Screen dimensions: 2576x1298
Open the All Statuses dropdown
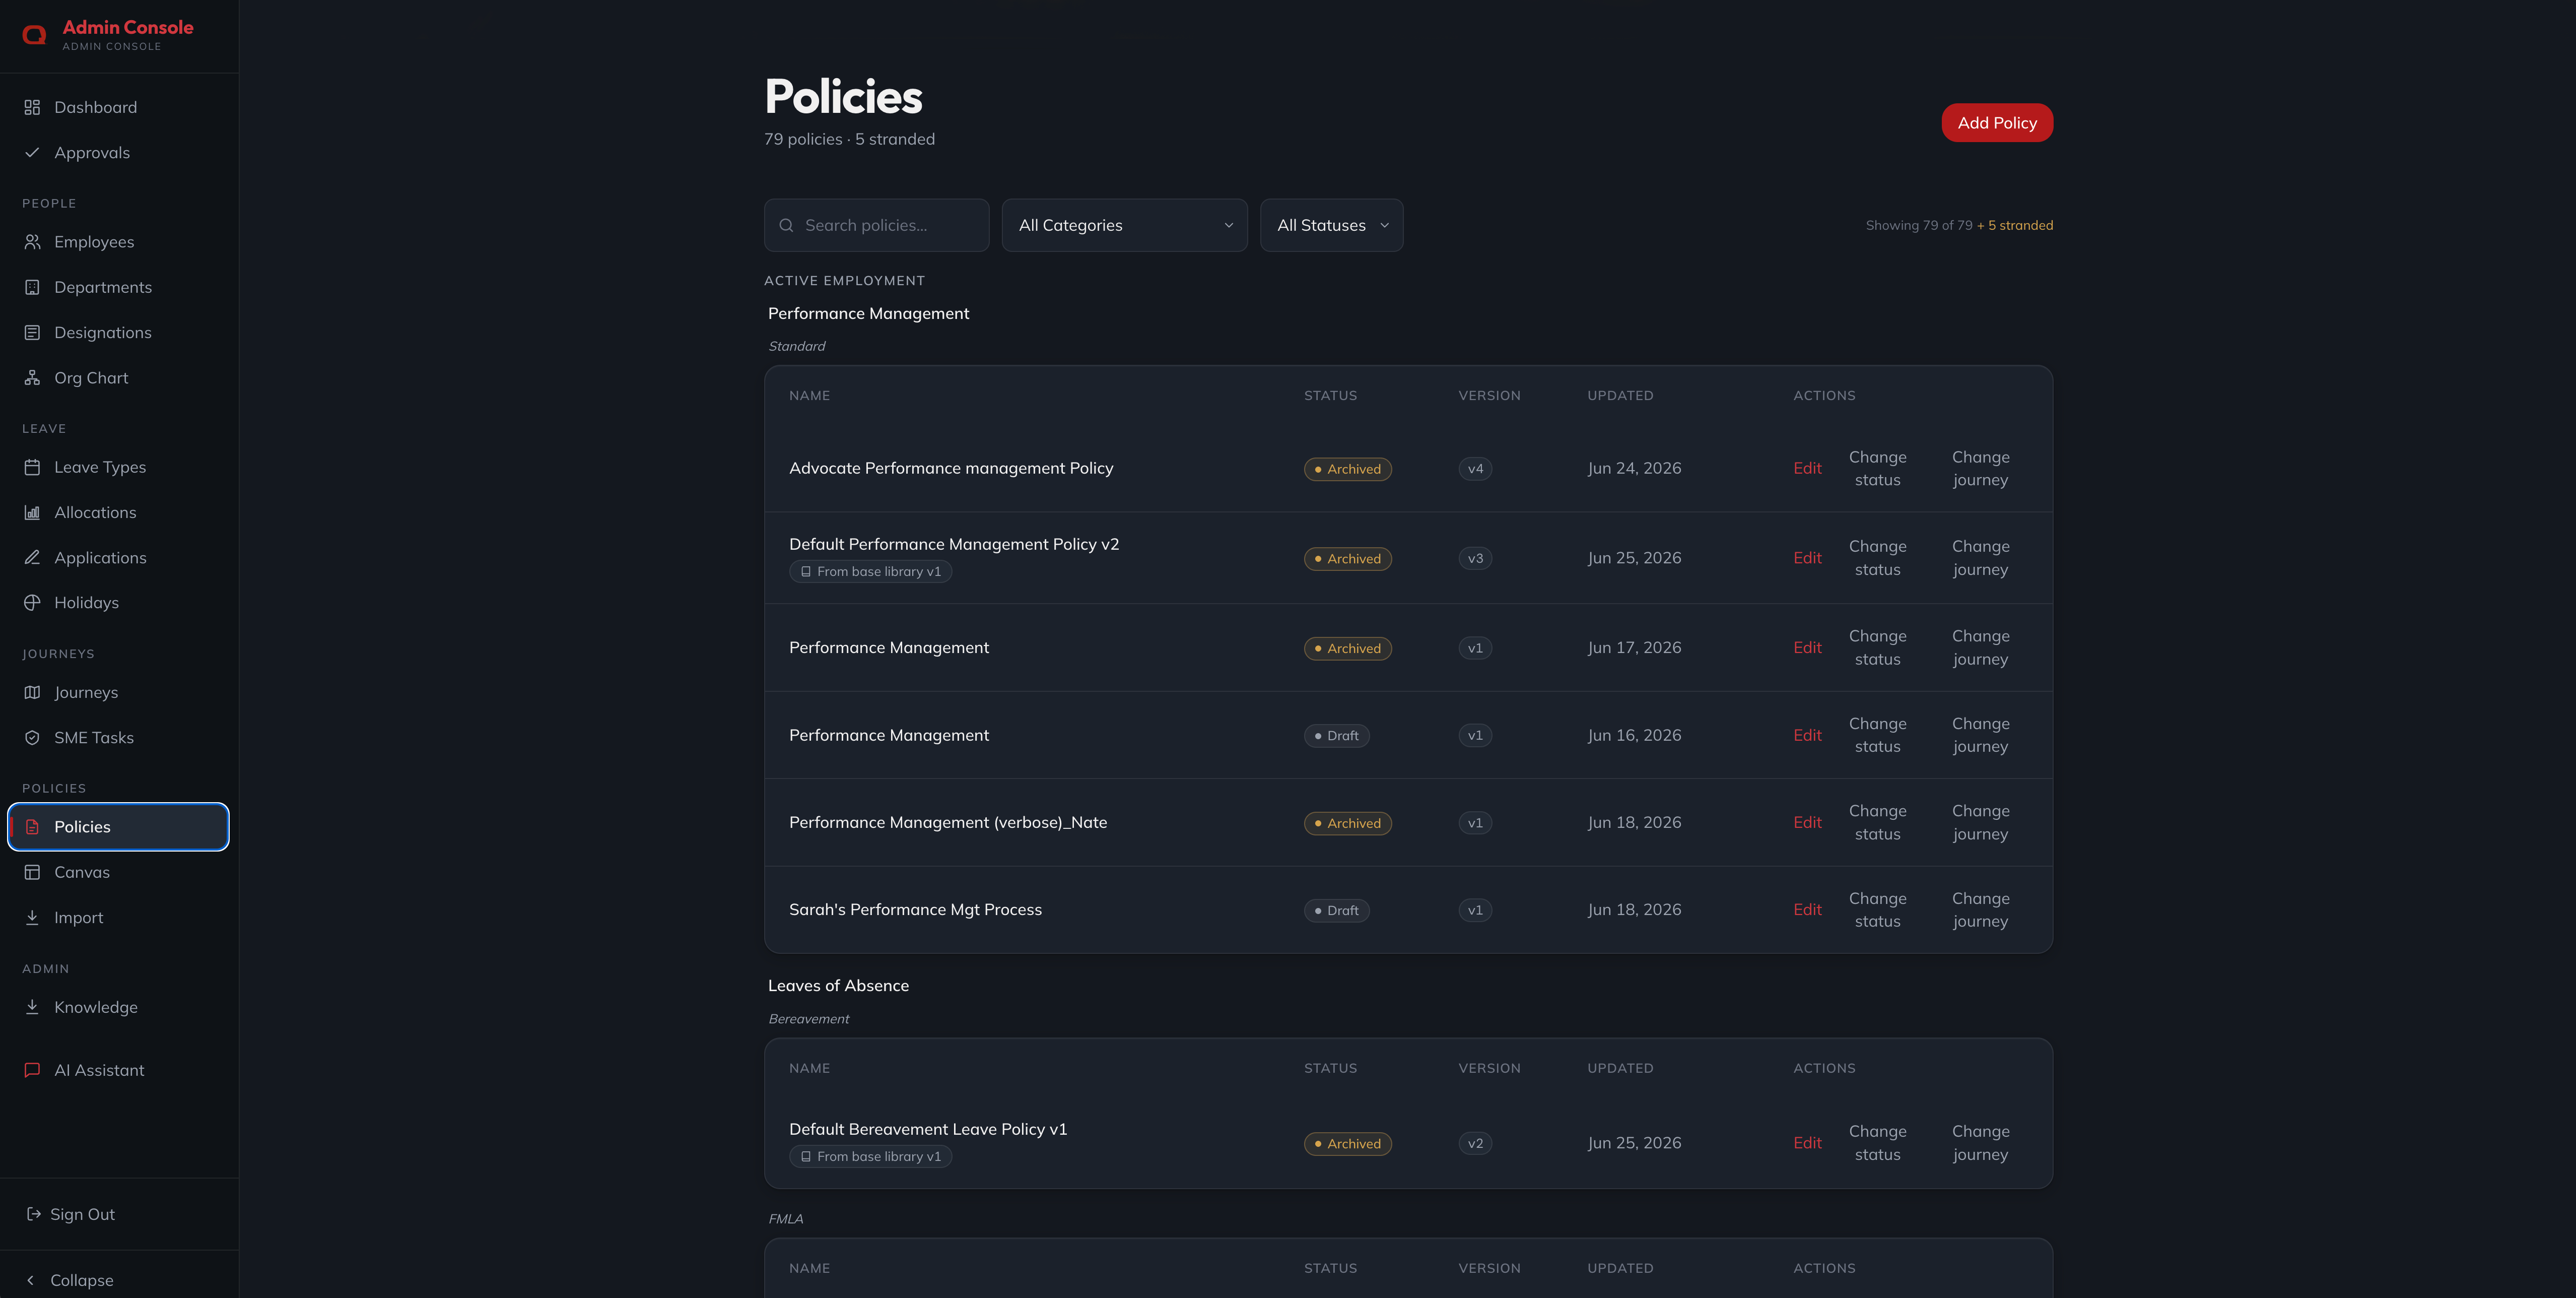click(x=1331, y=225)
